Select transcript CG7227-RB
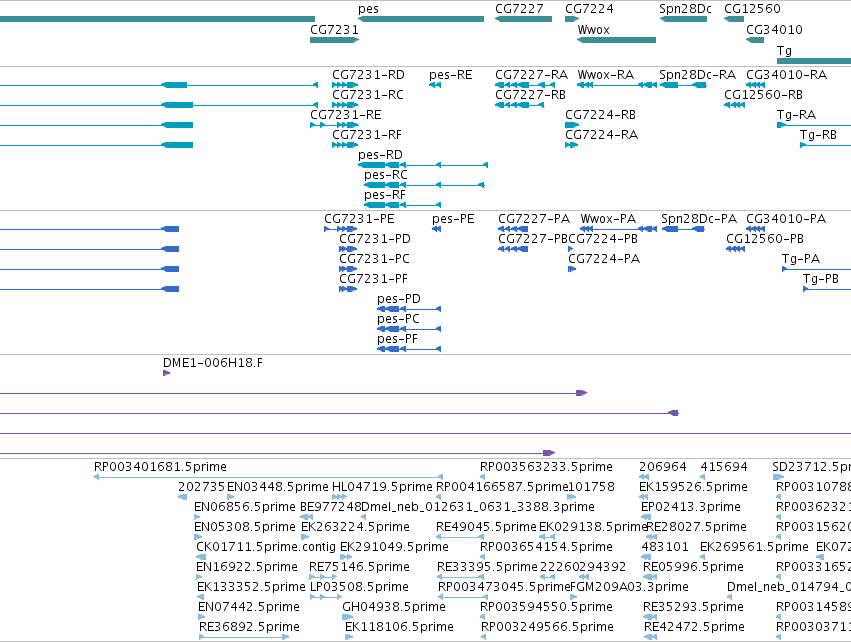 [519, 105]
